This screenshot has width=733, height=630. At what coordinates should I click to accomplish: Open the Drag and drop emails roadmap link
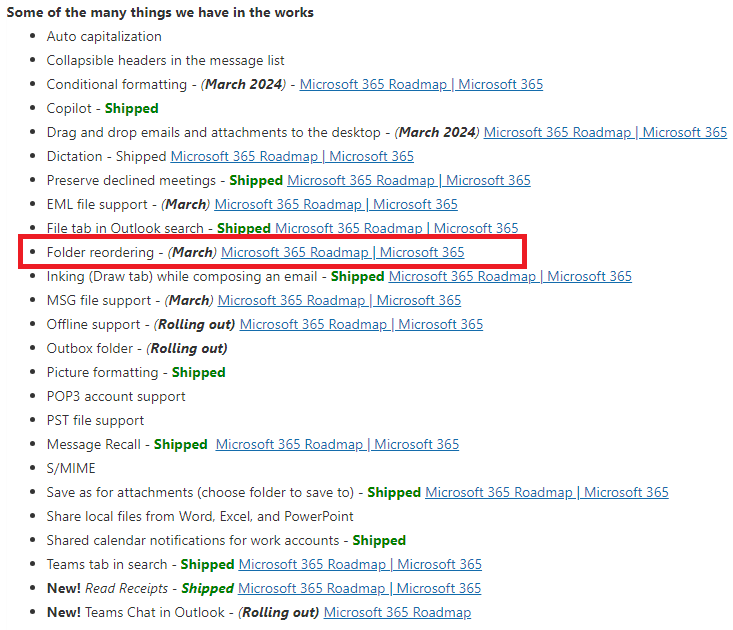point(605,132)
